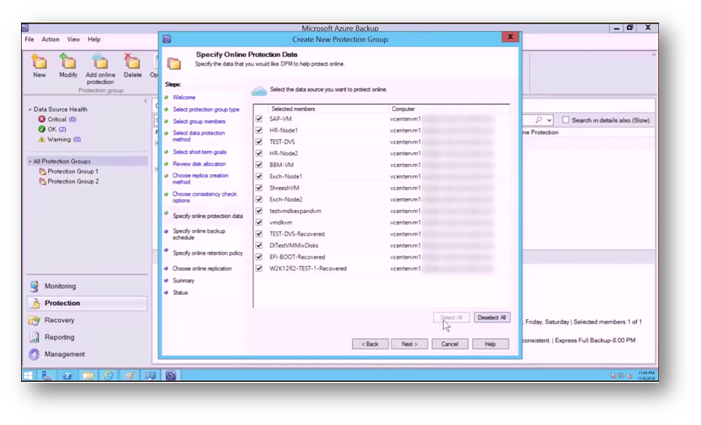The height and width of the screenshot is (425, 701).
Task: Open the search options dropdown arrow
Action: [x=549, y=120]
